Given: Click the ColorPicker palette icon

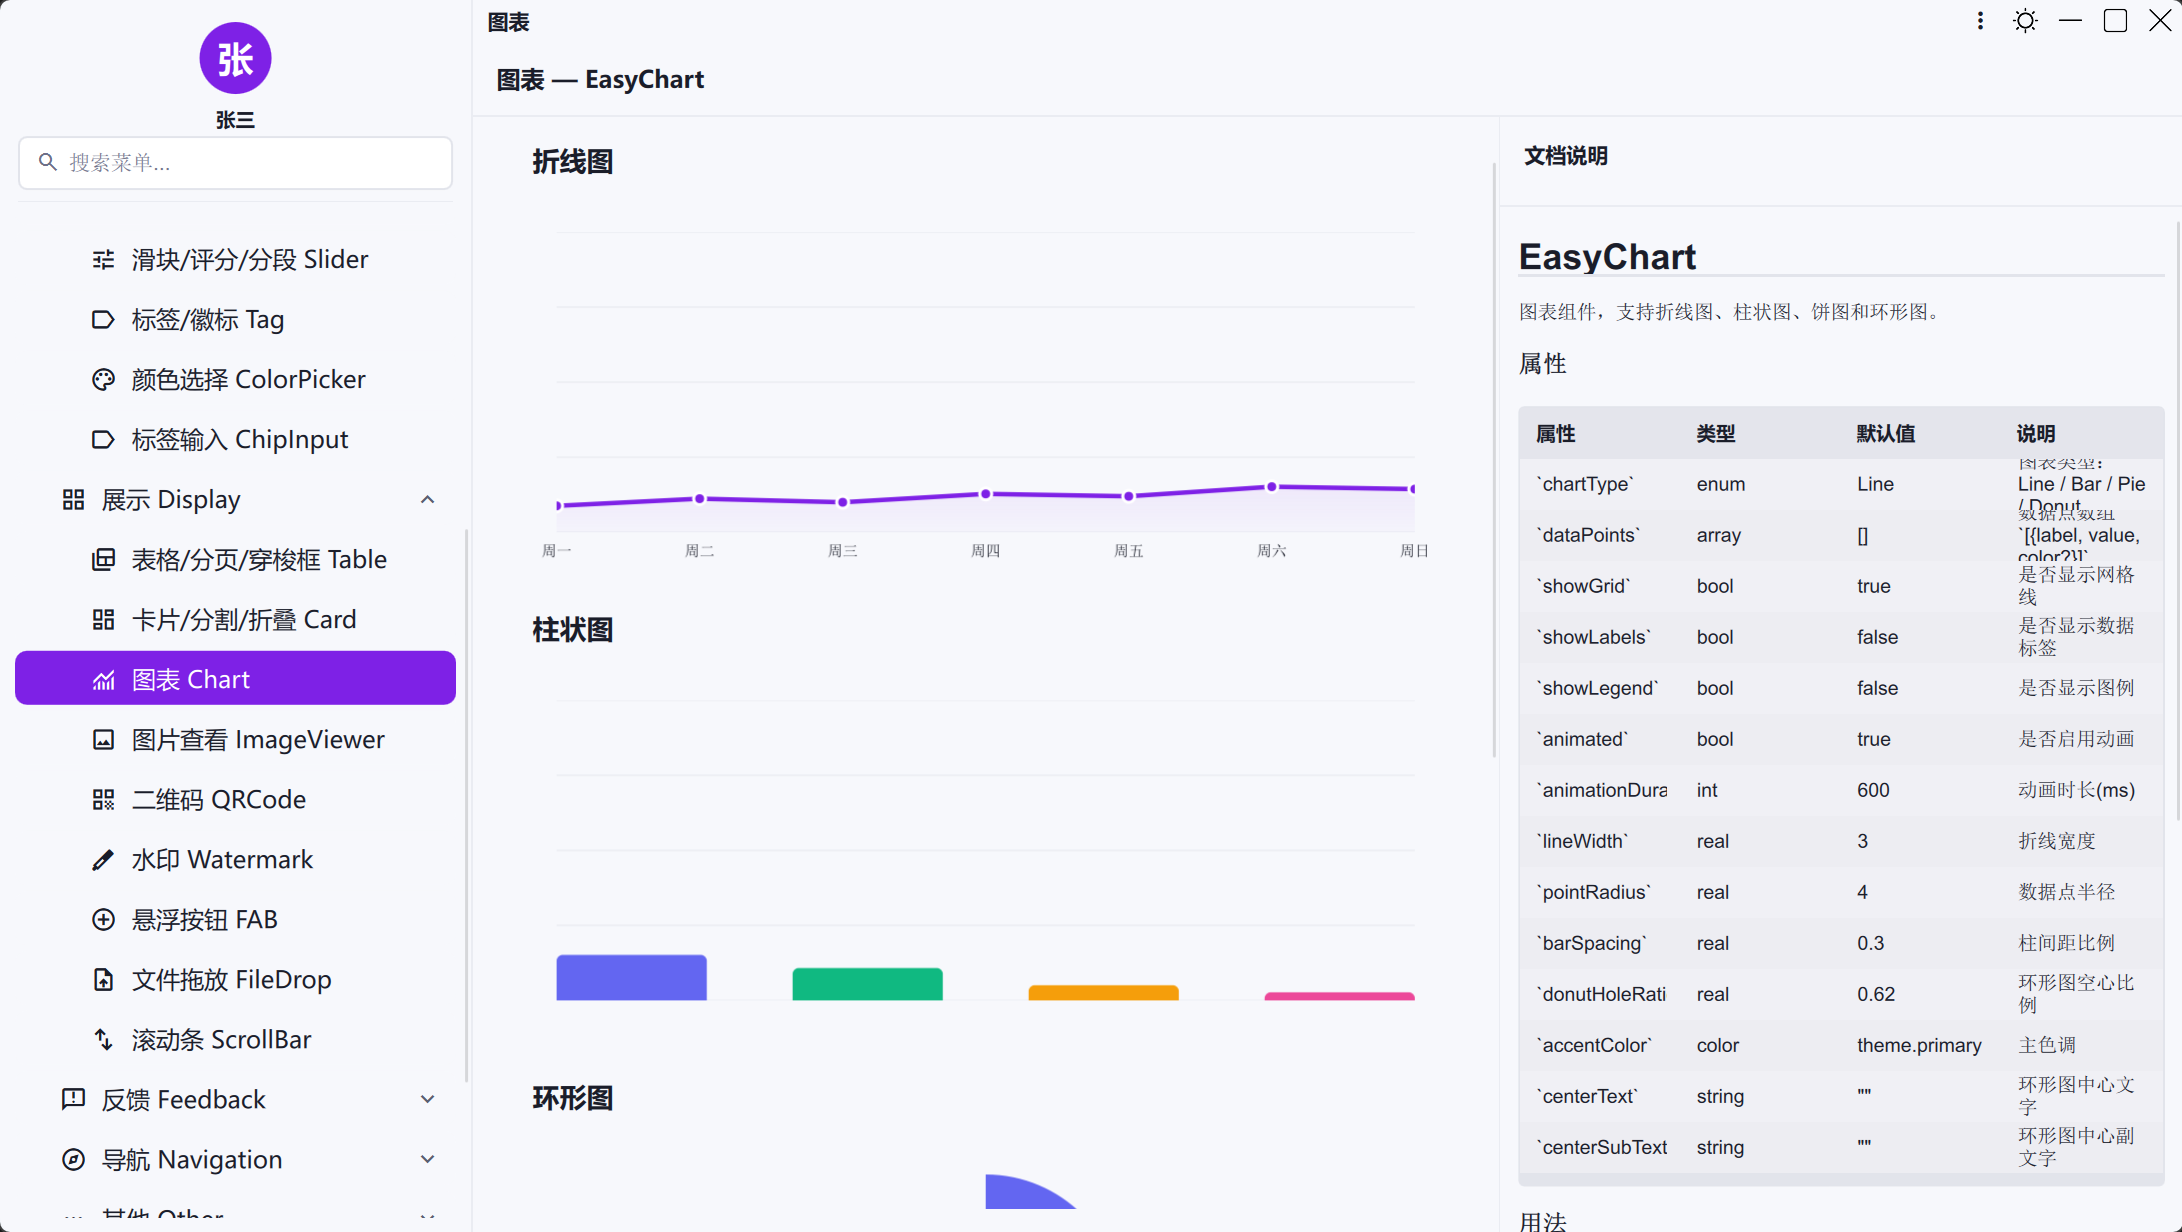Looking at the screenshot, I should click(x=103, y=380).
